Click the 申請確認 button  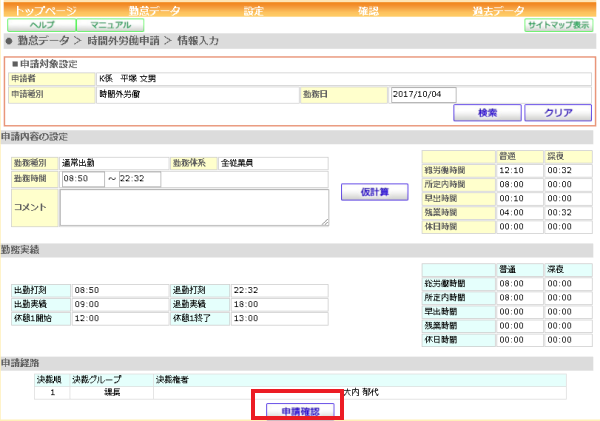(x=300, y=411)
